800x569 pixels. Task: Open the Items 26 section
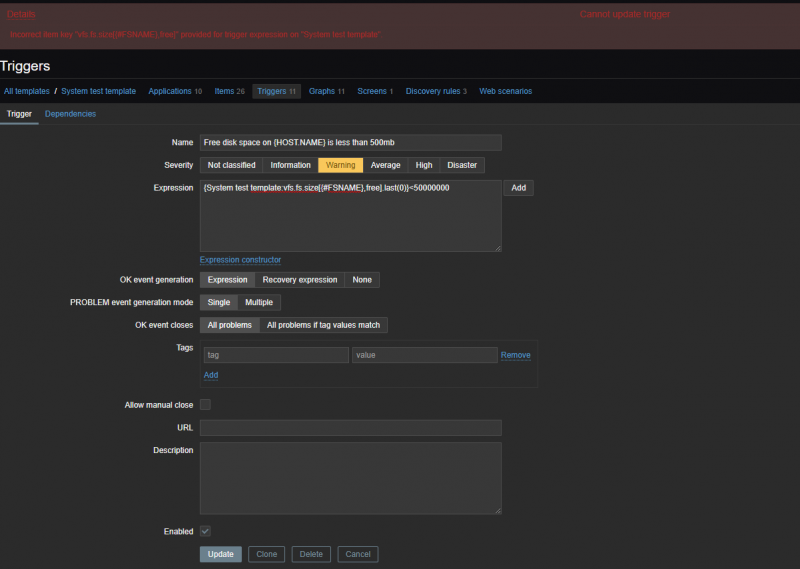point(229,91)
